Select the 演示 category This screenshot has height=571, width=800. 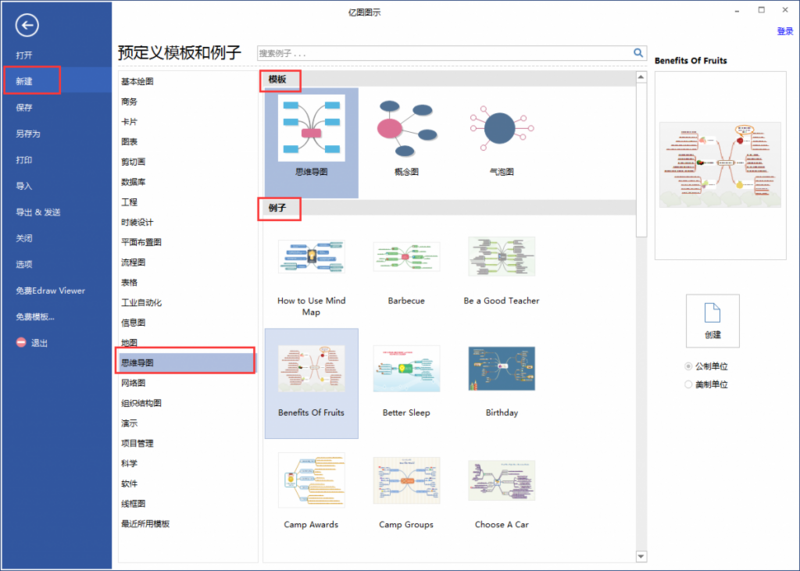pyautogui.click(x=129, y=423)
